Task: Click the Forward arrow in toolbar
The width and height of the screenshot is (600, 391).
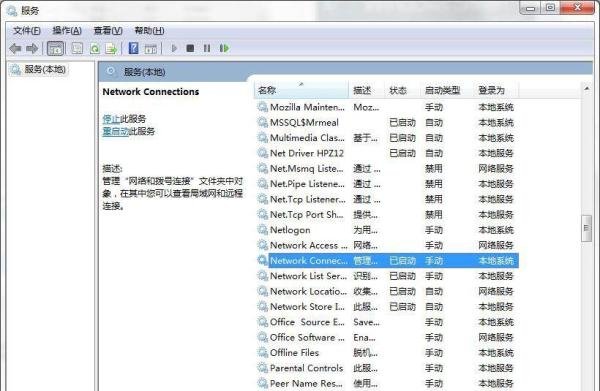Action: click(x=32, y=49)
